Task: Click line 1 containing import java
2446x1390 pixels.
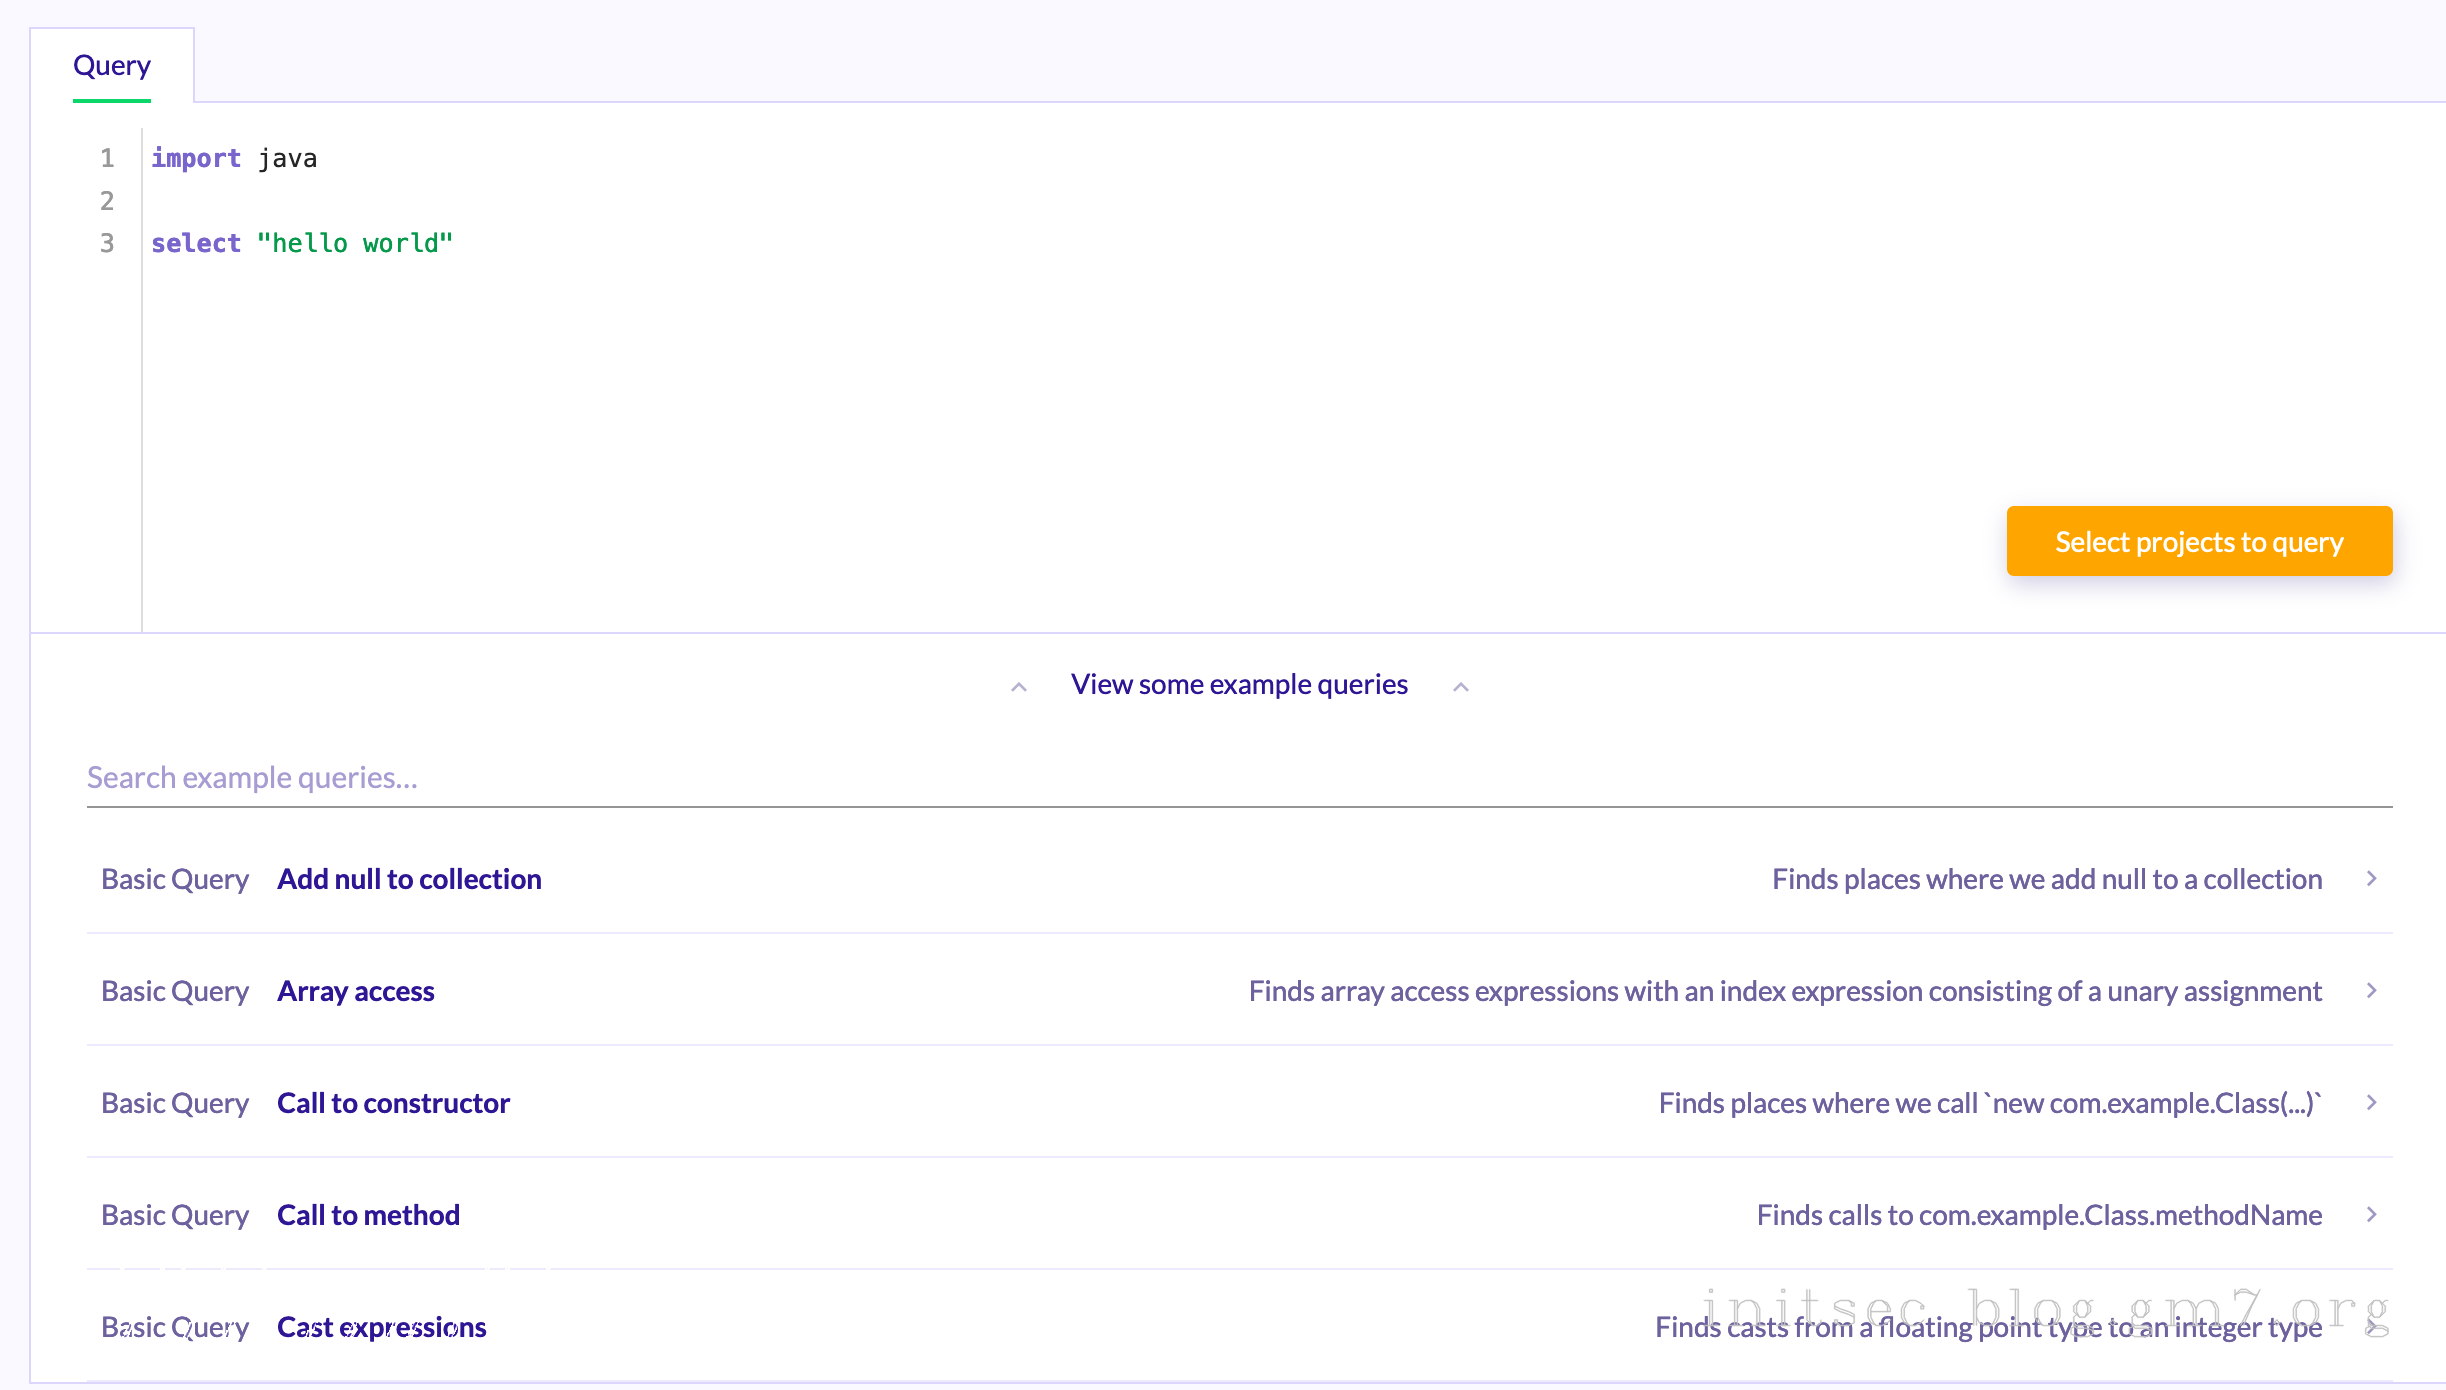Action: 234,158
